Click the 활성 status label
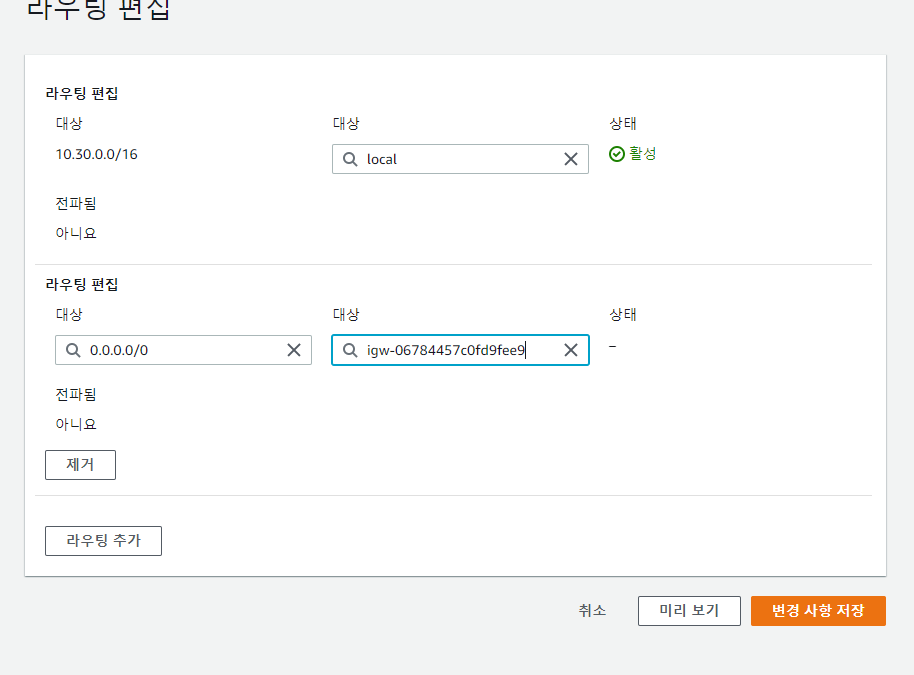This screenshot has height=675, width=914. 642,153
